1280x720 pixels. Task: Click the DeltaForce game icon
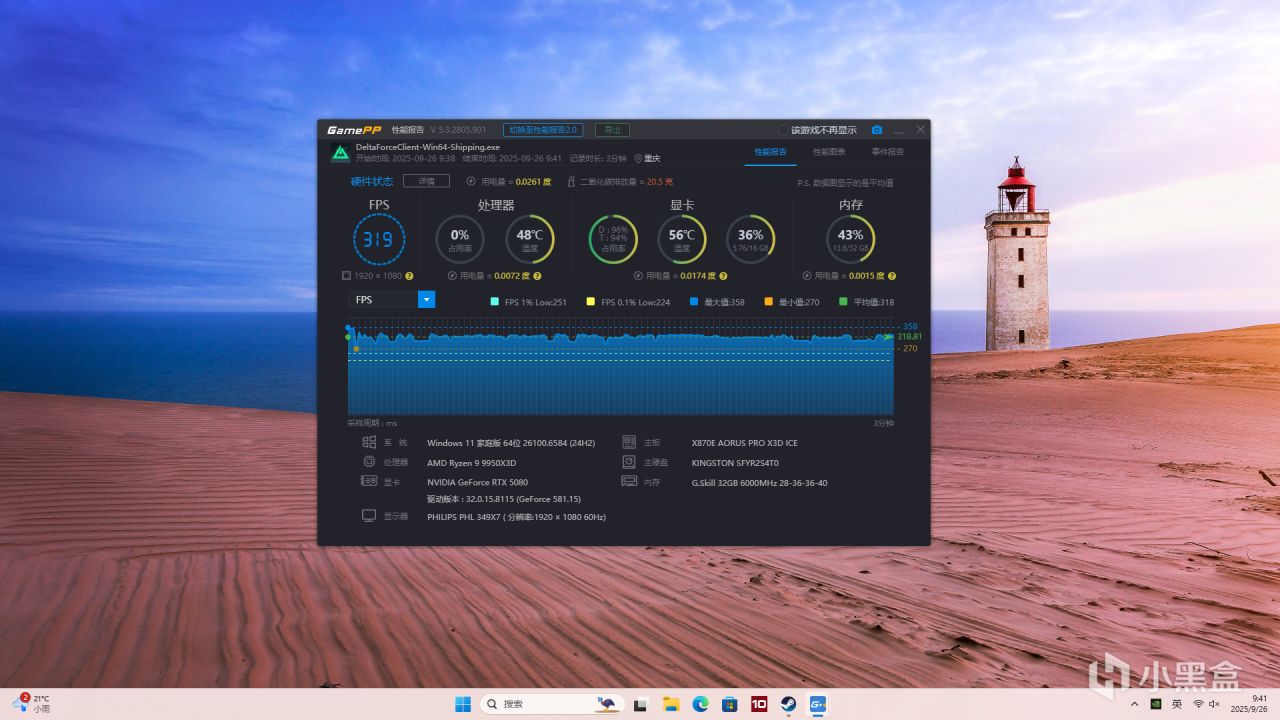[340, 152]
